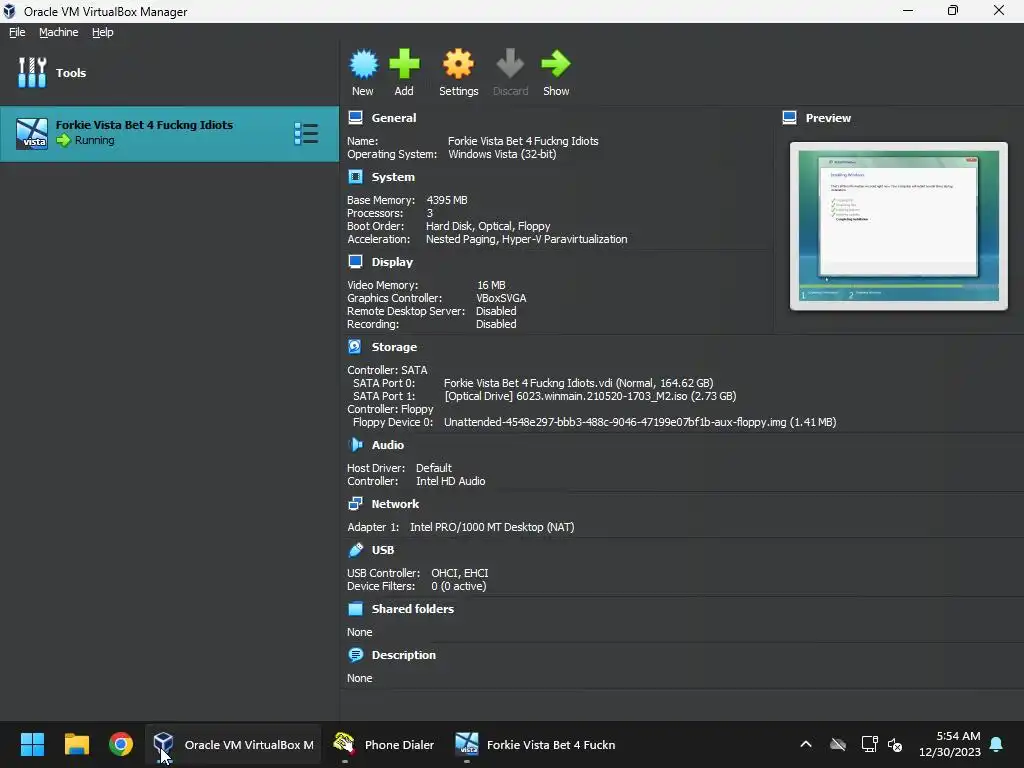The width and height of the screenshot is (1024, 768).
Task: Click the General section heading
Action: click(394, 118)
